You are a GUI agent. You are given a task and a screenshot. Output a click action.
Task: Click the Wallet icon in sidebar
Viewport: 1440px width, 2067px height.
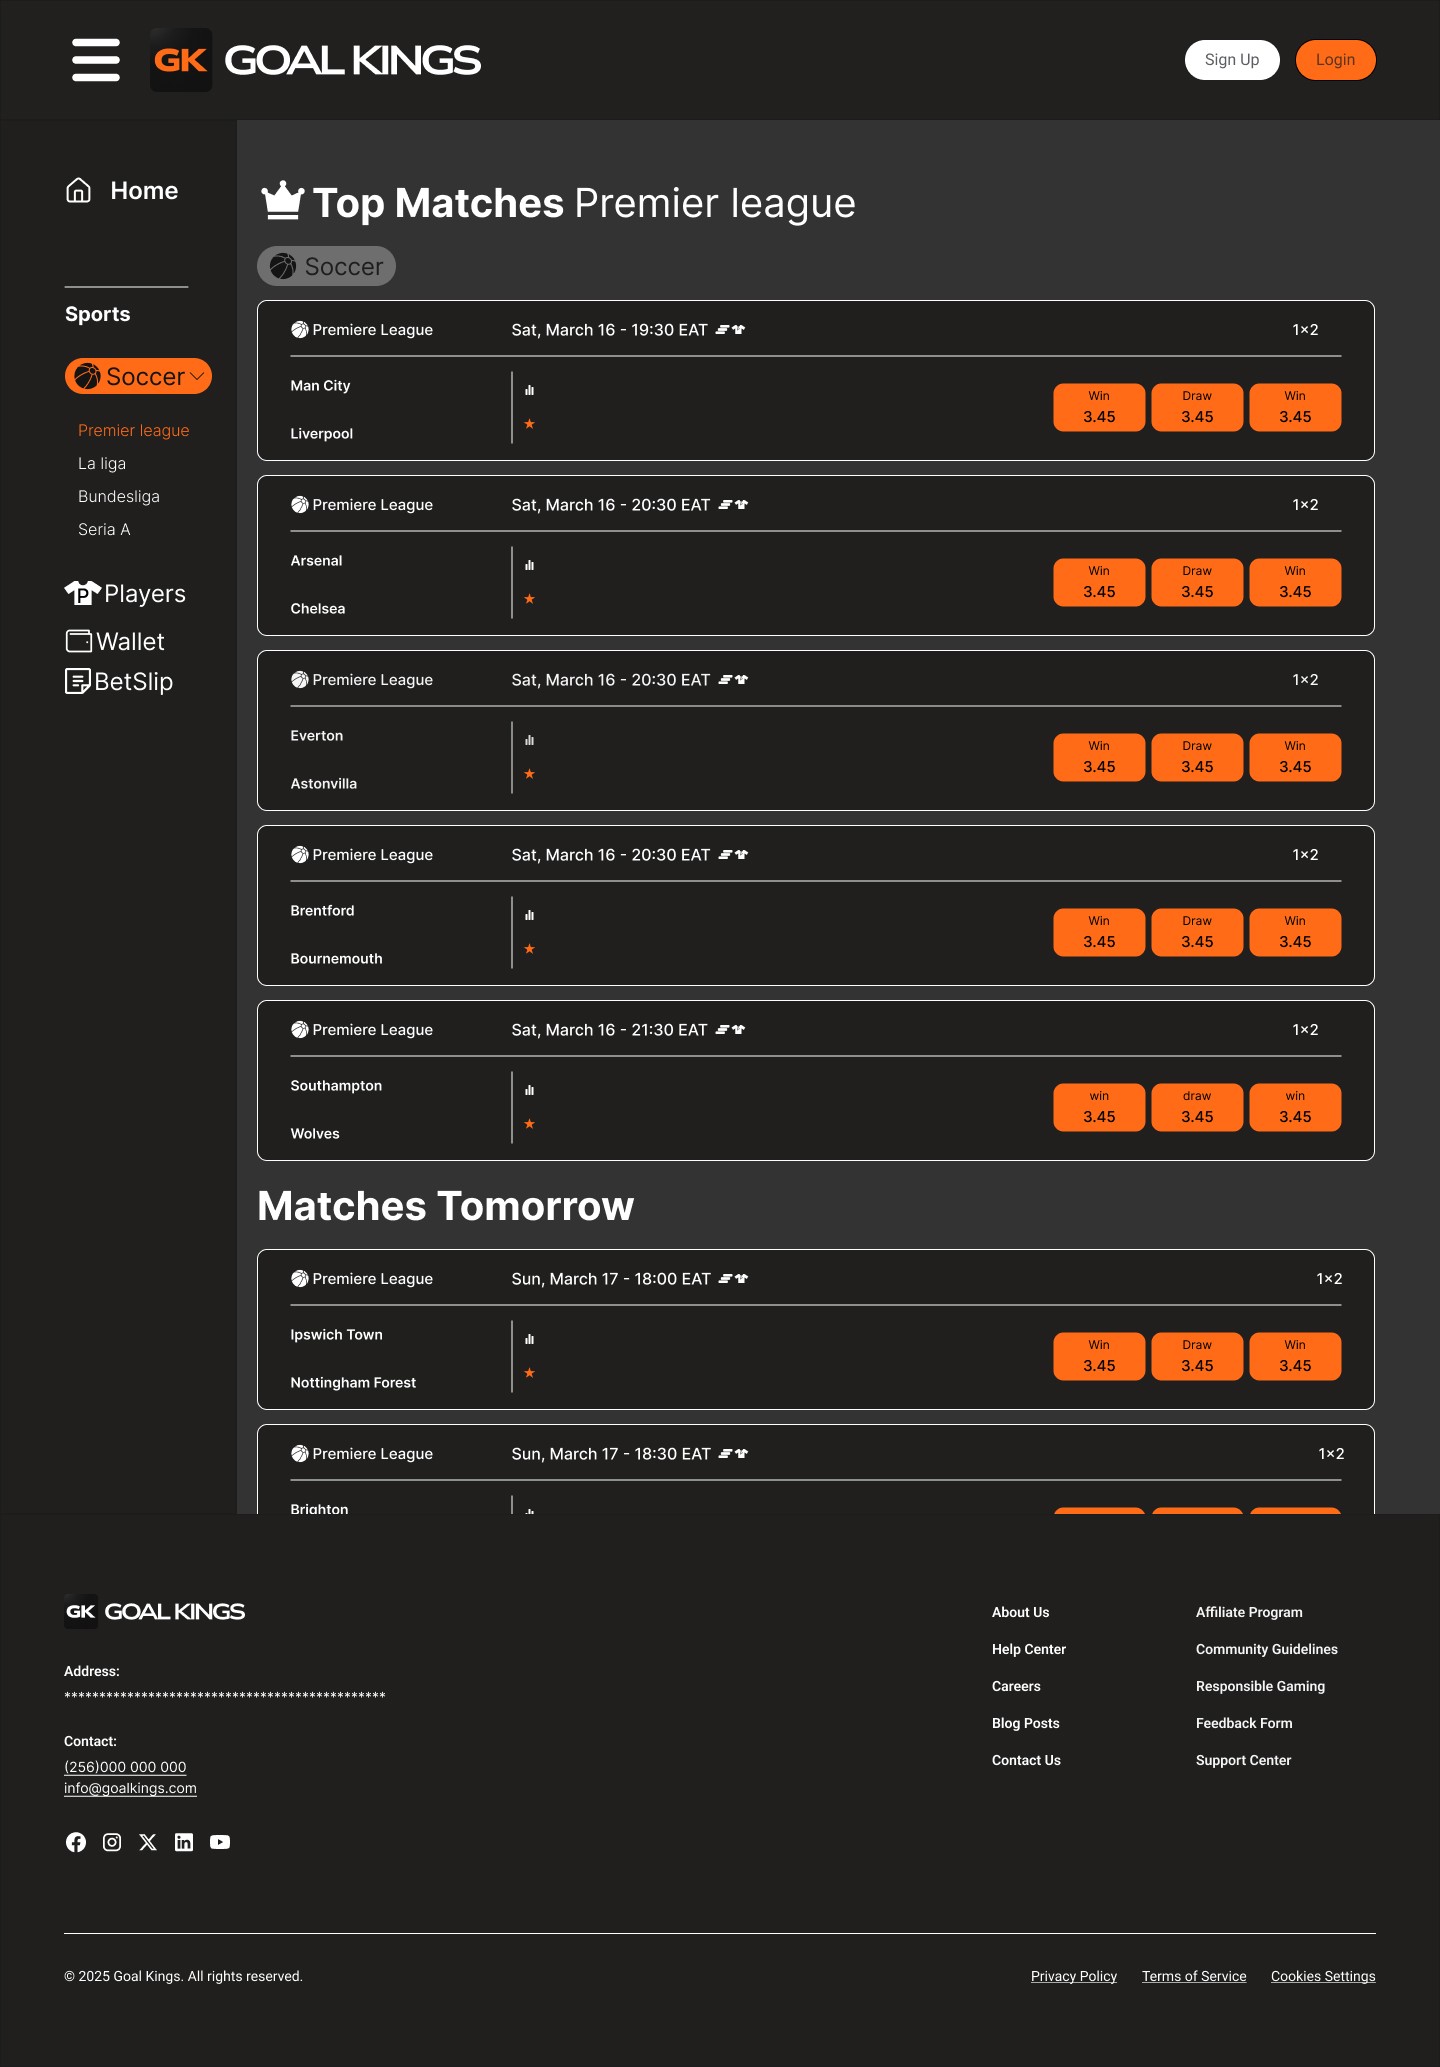(79, 641)
